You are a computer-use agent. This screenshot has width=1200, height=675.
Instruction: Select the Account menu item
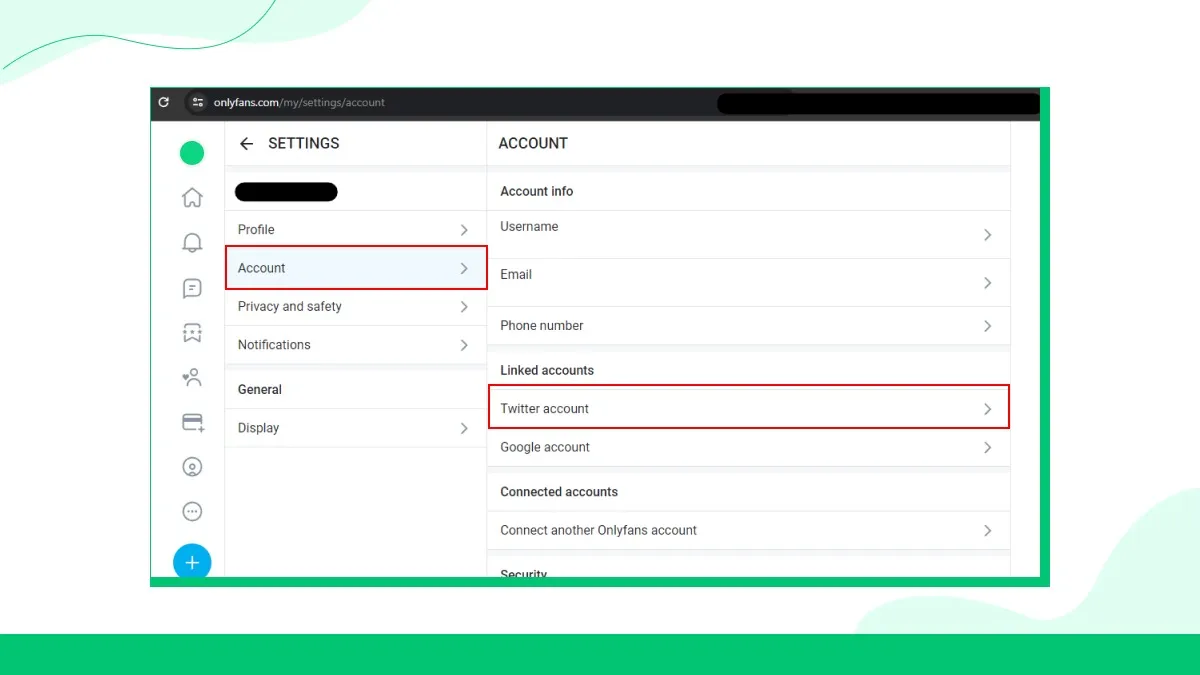click(x=355, y=268)
